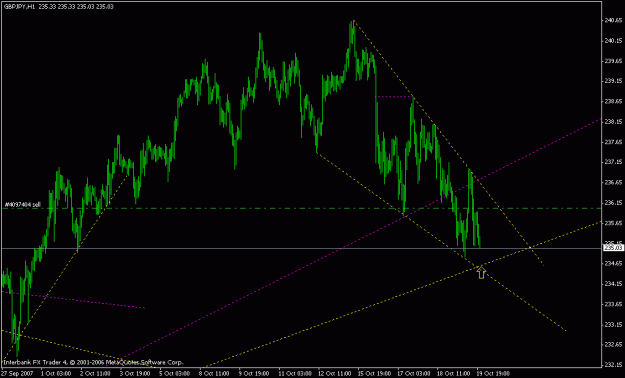Click the 5 Oct 03:00 time label

pyautogui.click(x=175, y=373)
